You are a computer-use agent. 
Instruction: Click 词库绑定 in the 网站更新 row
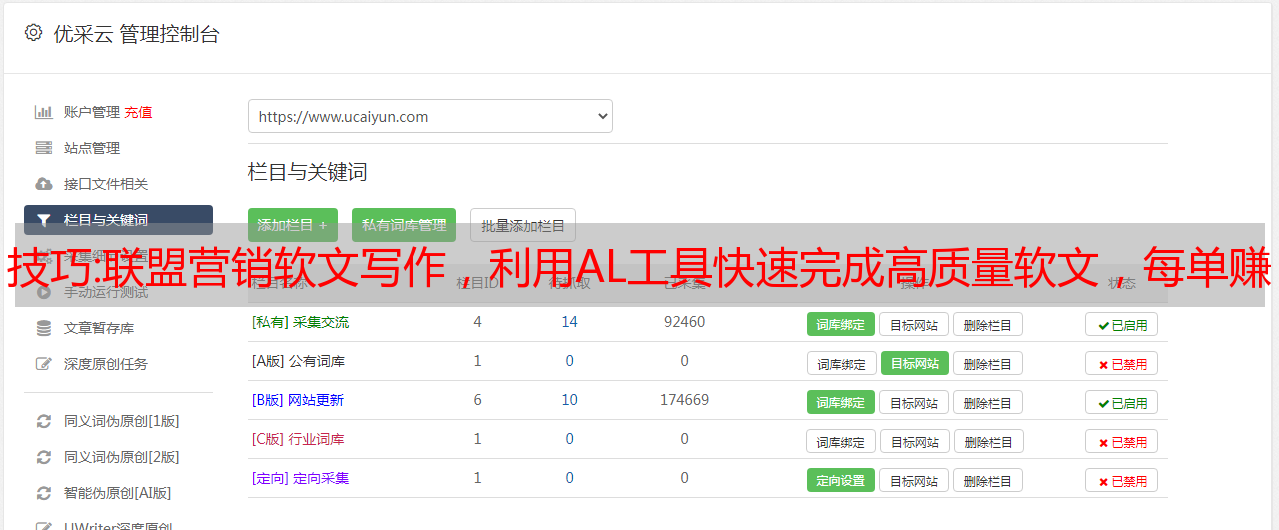pos(841,402)
